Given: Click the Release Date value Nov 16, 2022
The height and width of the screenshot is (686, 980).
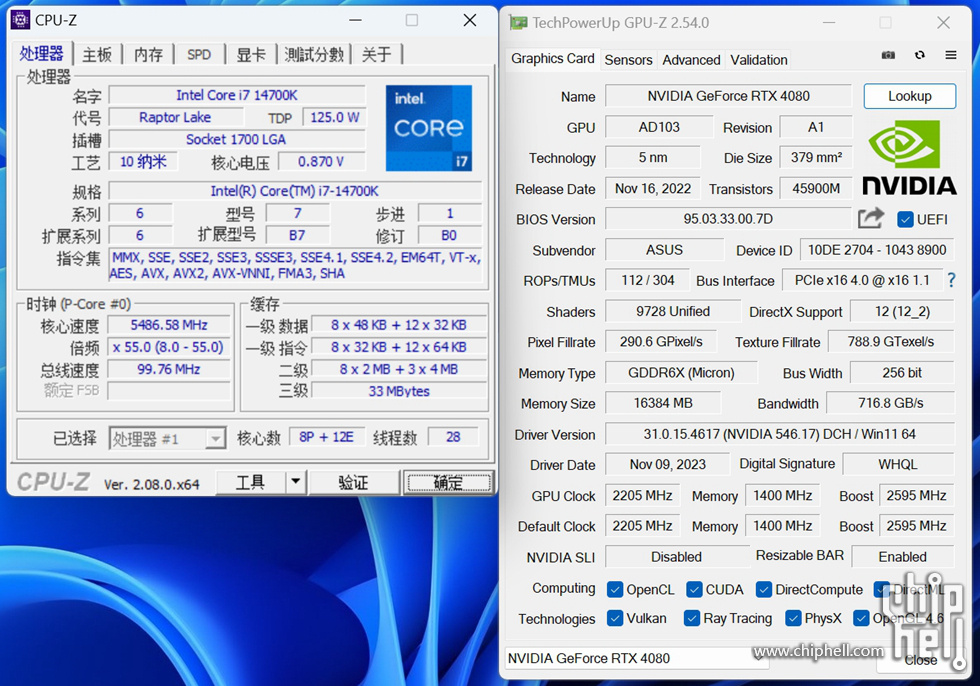Looking at the screenshot, I should tap(653, 189).
